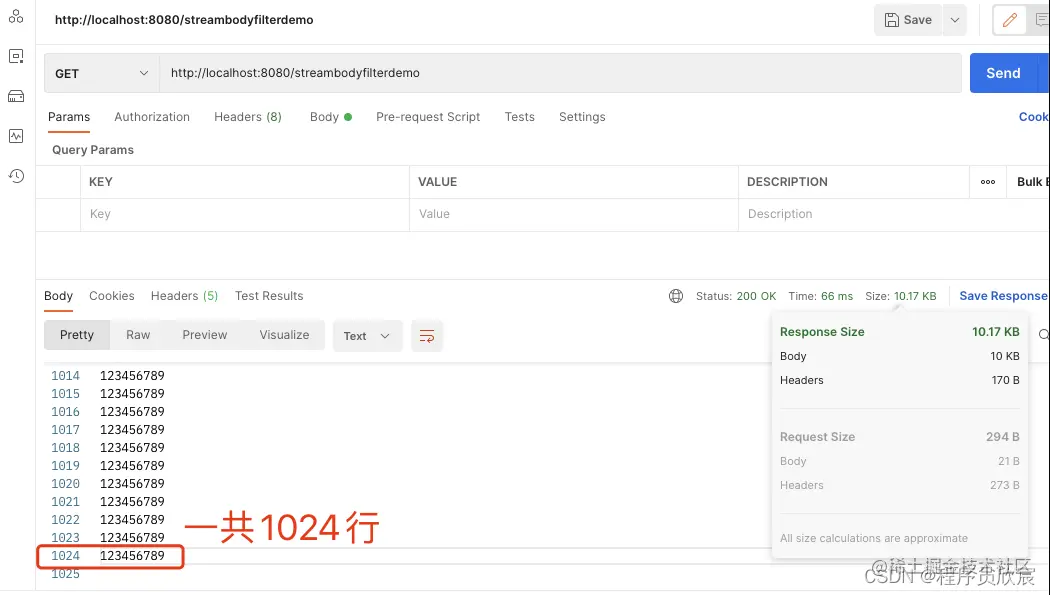Open the GET method dropdown

[x=101, y=74]
